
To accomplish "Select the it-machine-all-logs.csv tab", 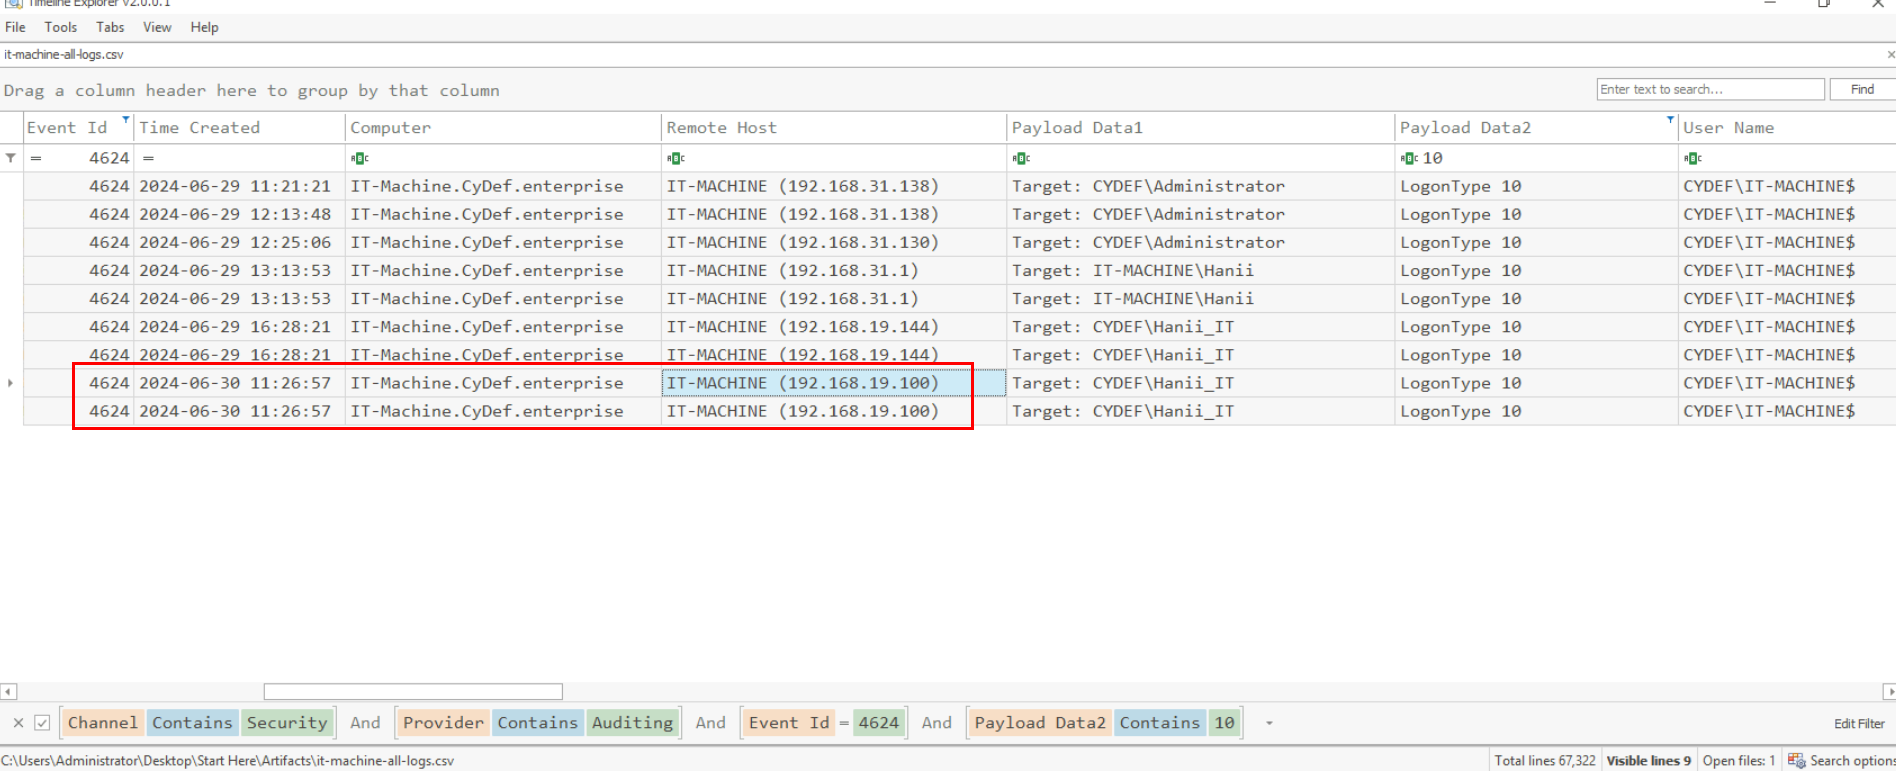I will (64, 55).
